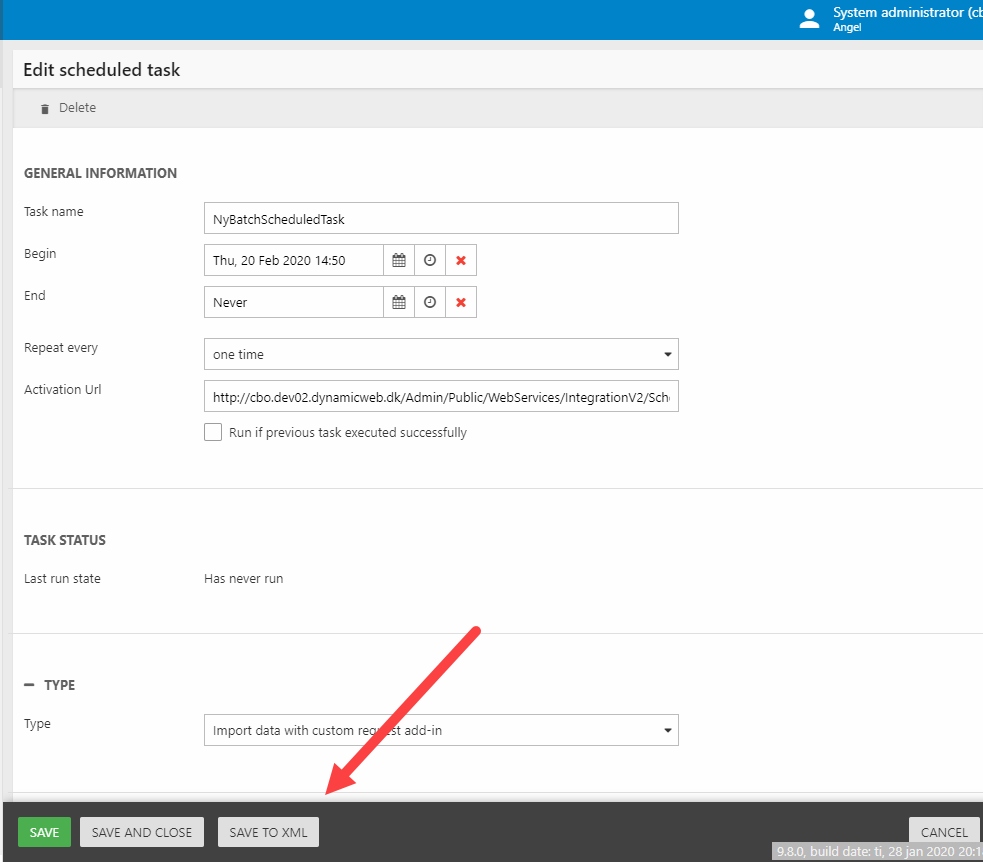
Task: Open the Begin date calendar picker
Action: (x=399, y=260)
